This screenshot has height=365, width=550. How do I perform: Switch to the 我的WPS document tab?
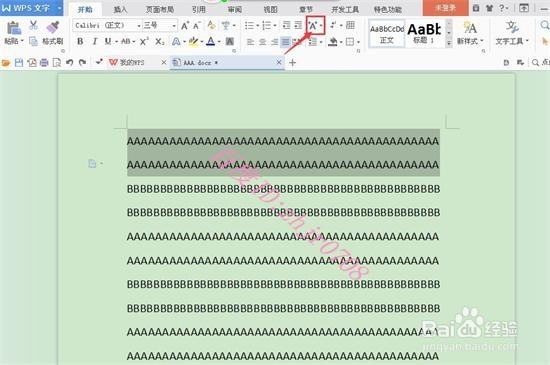(132, 63)
